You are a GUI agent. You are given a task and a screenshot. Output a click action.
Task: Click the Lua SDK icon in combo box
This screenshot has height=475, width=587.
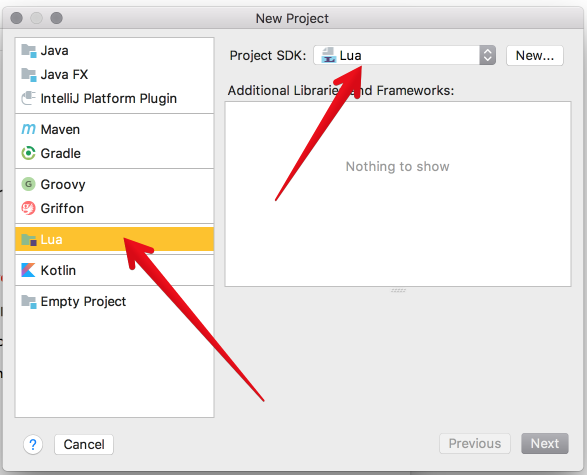[329, 55]
